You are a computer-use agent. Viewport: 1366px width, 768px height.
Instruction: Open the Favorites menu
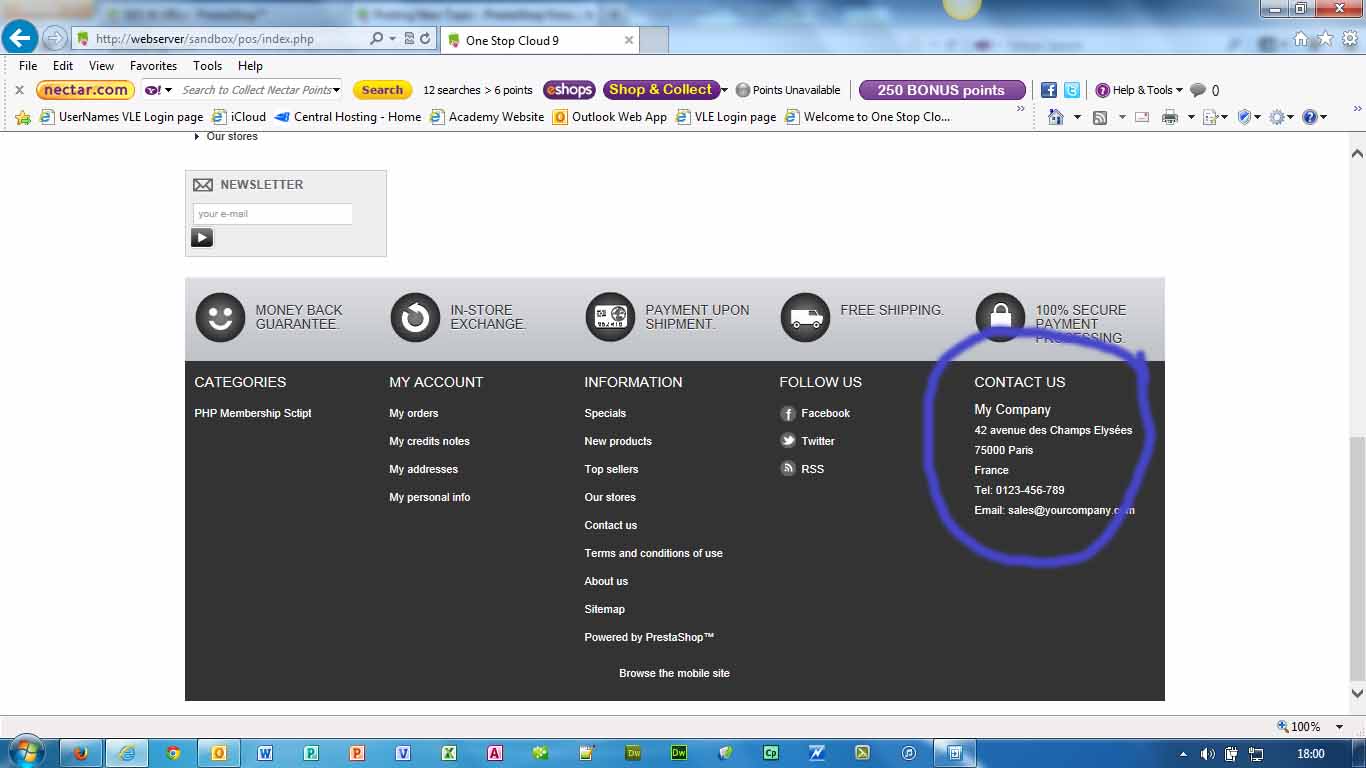pyautogui.click(x=153, y=66)
